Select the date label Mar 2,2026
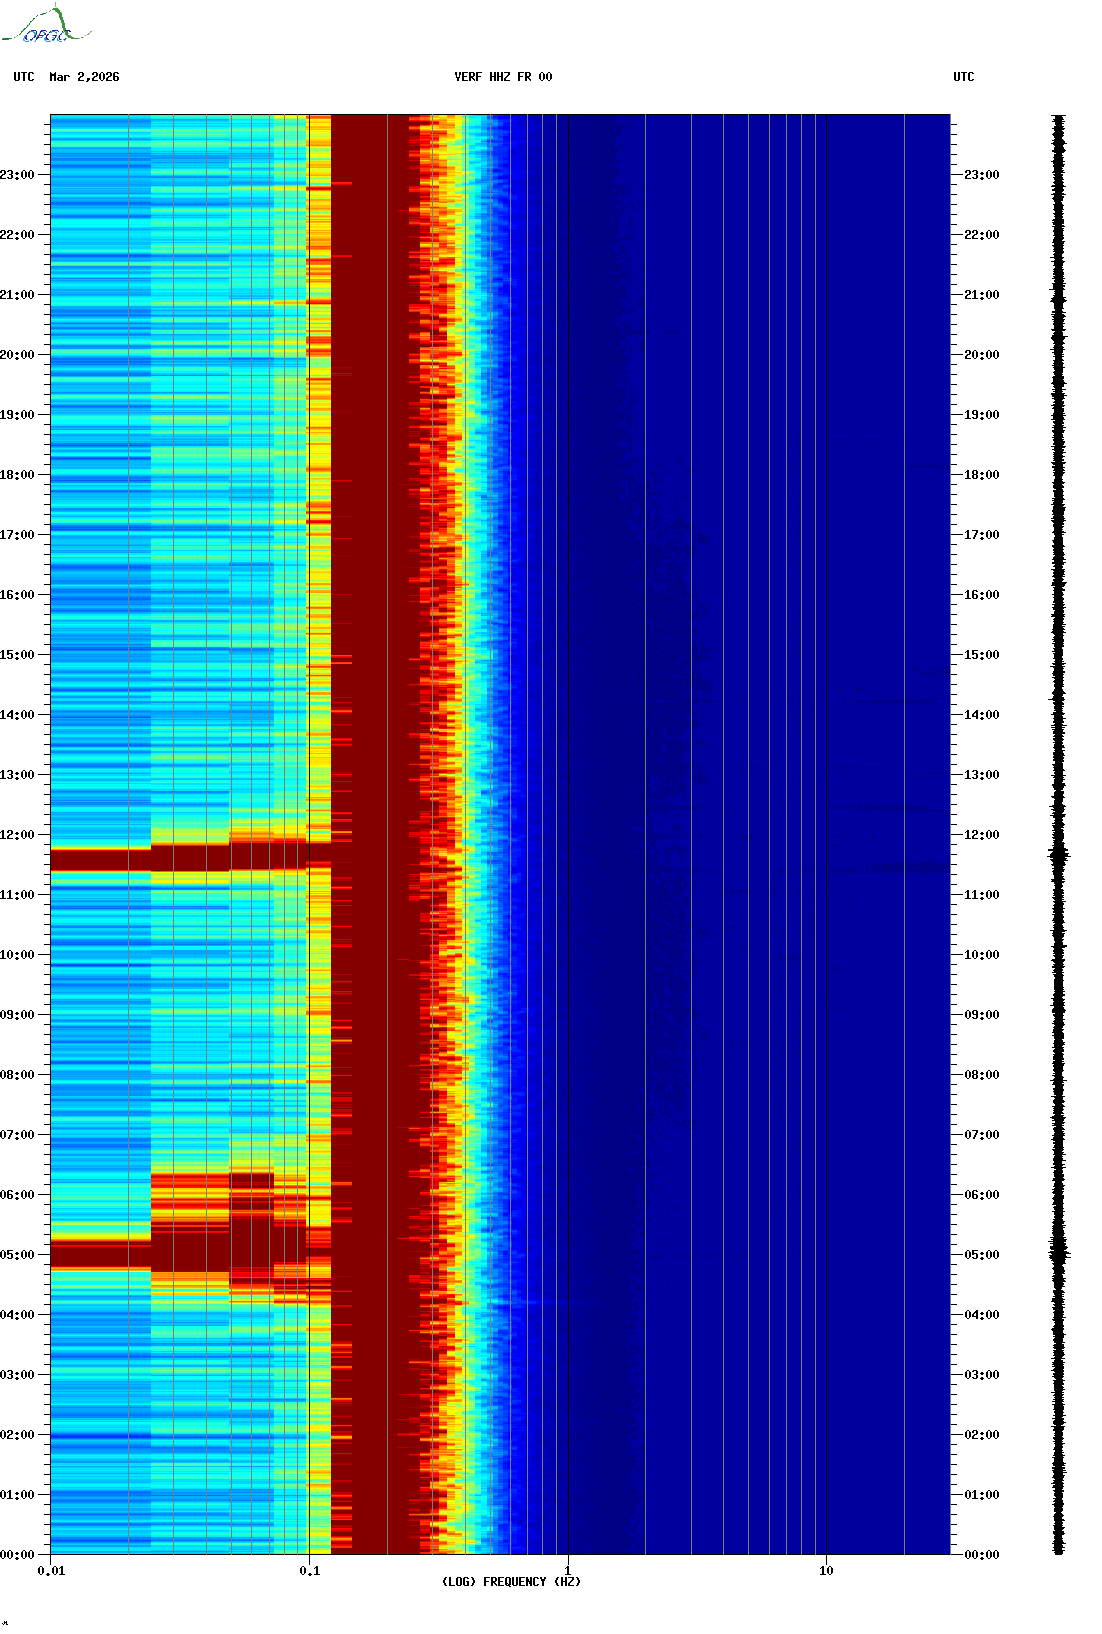Image resolution: width=1102 pixels, height=1634 pixels. click(84, 77)
